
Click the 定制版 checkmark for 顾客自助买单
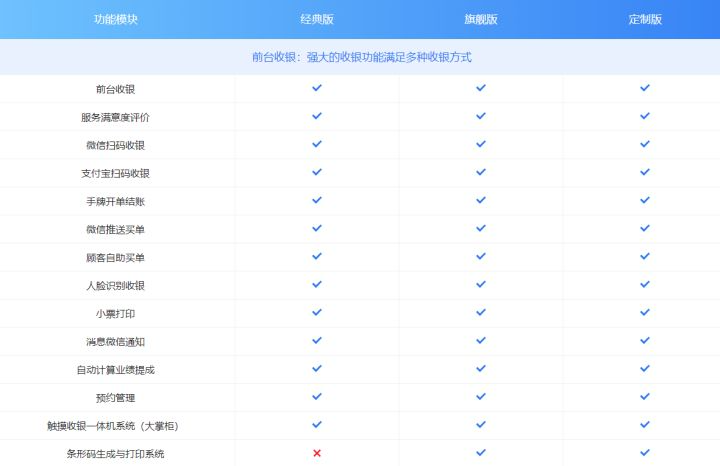(x=645, y=256)
